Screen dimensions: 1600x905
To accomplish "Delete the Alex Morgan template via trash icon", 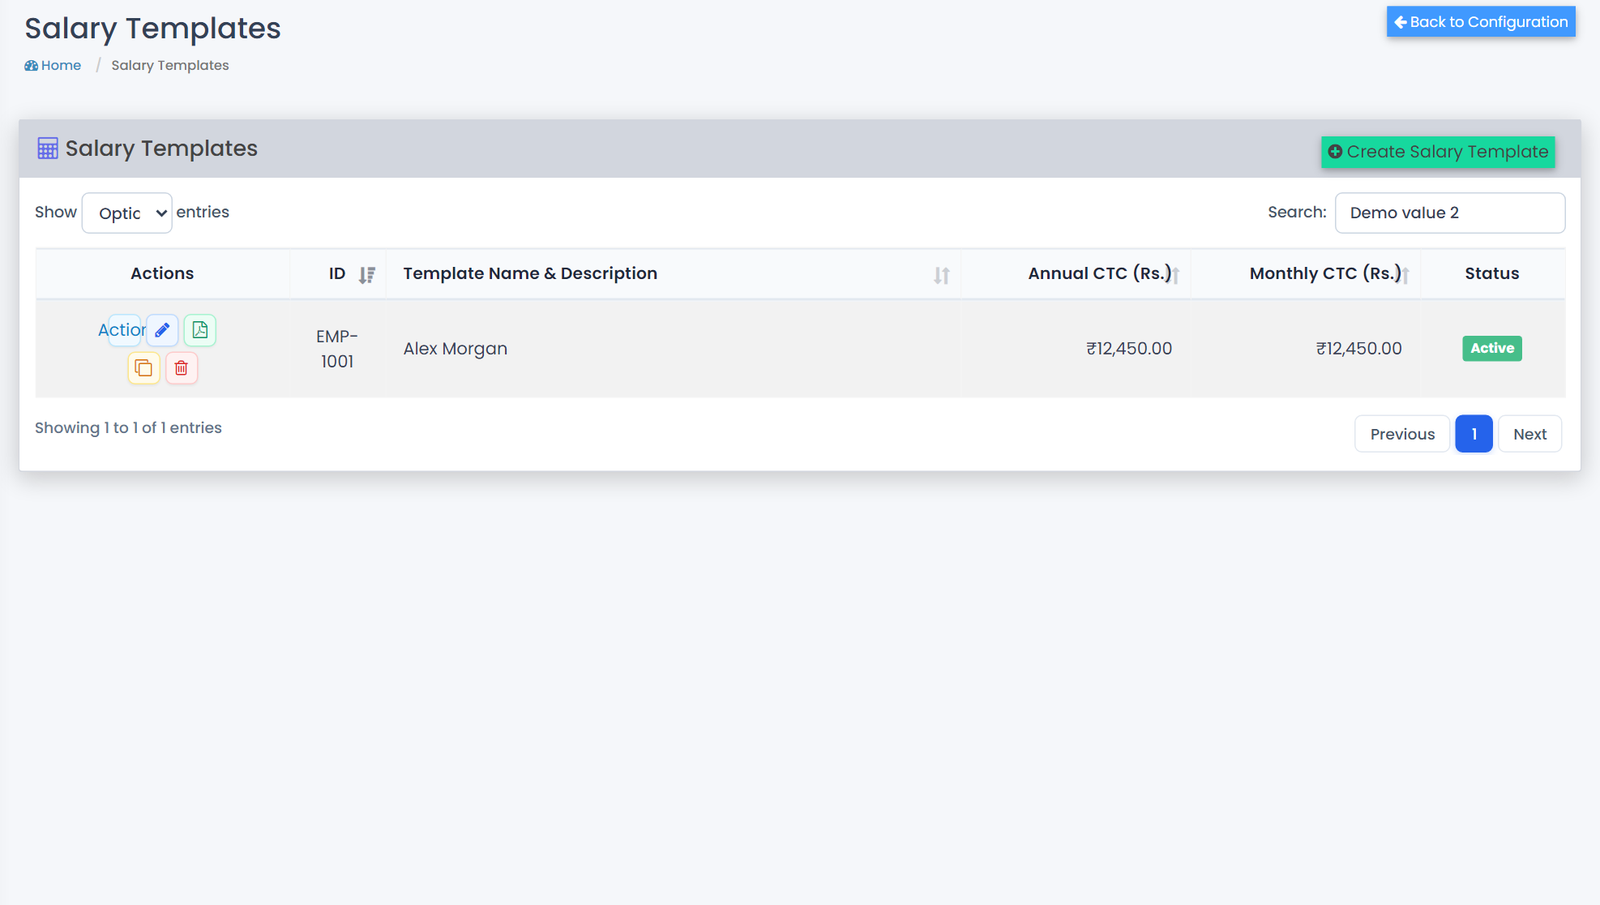I will (181, 368).
